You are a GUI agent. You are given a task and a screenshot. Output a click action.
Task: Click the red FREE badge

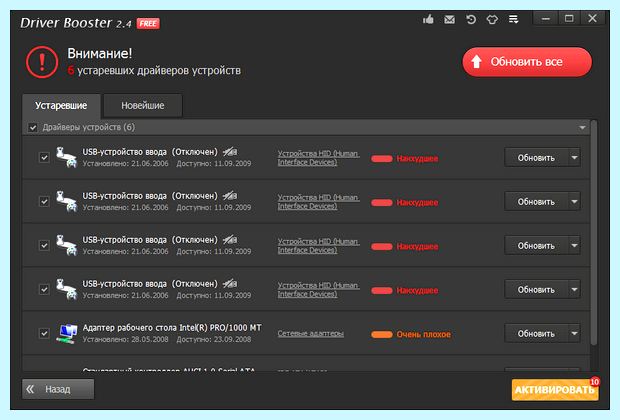(x=148, y=24)
